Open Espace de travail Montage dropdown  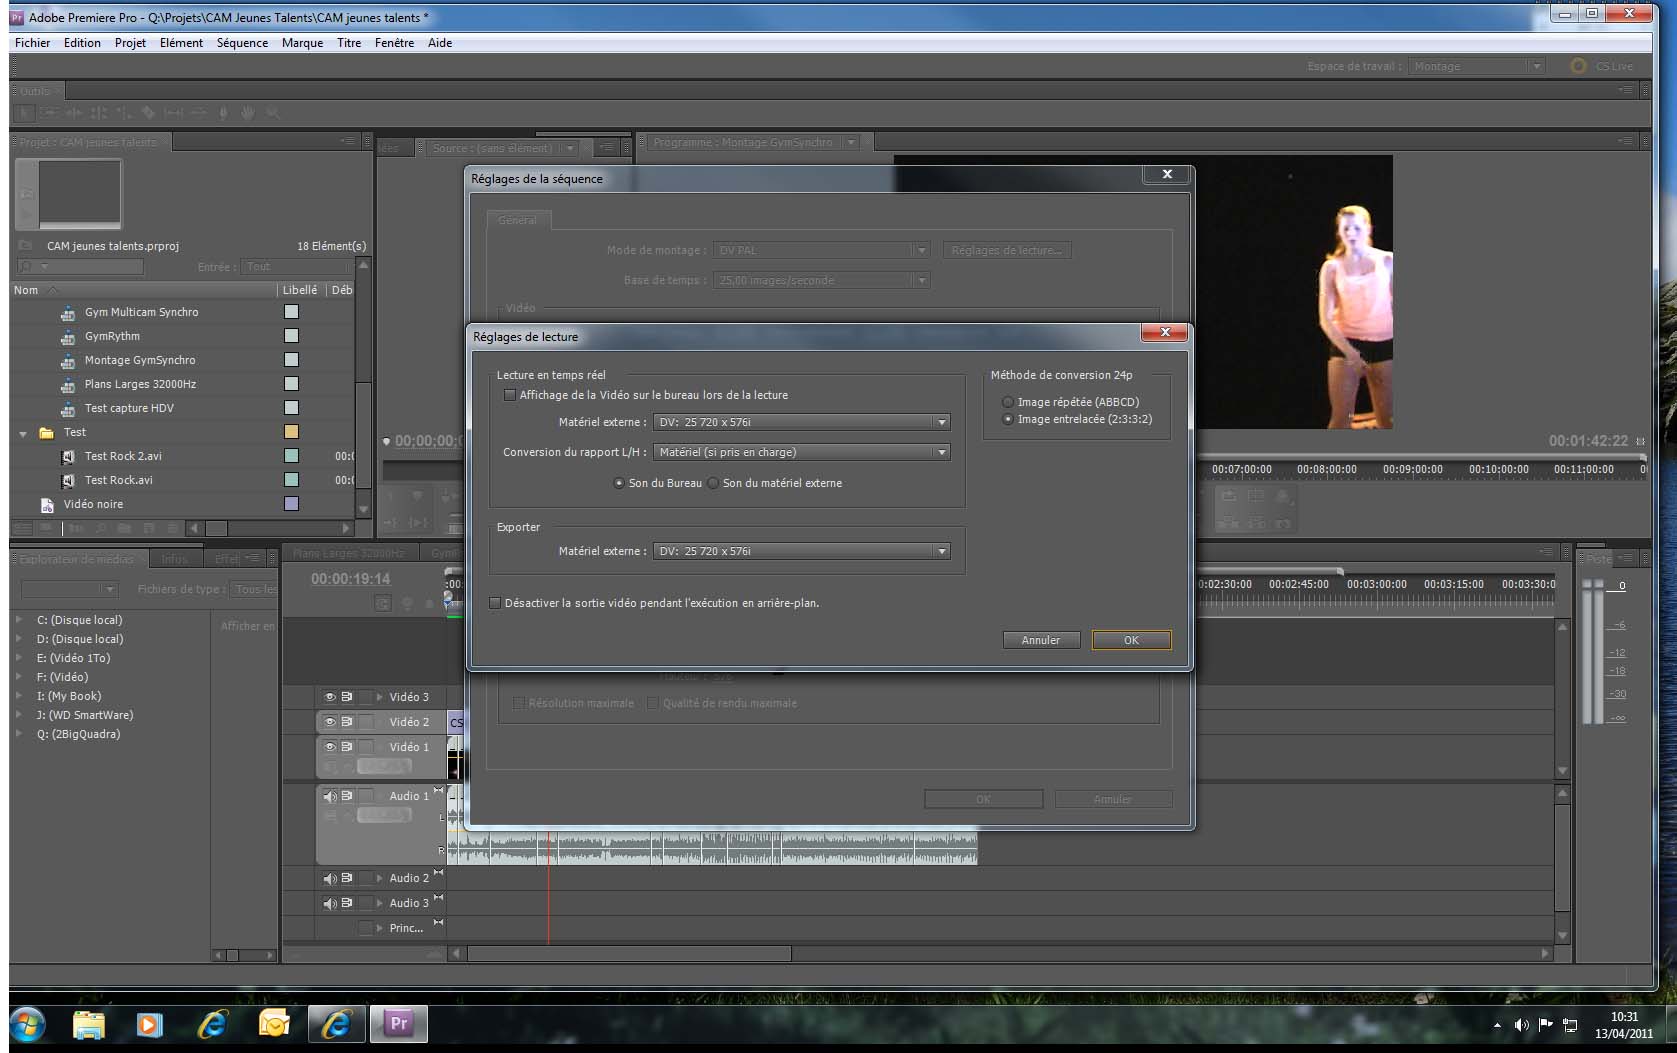point(1477,66)
